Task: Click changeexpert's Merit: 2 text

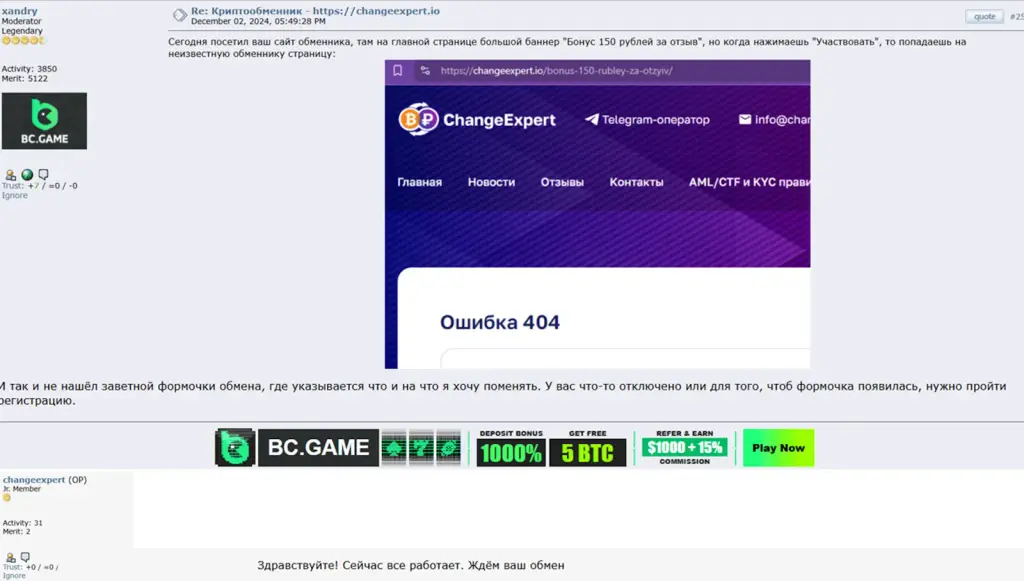Action: click(16, 531)
